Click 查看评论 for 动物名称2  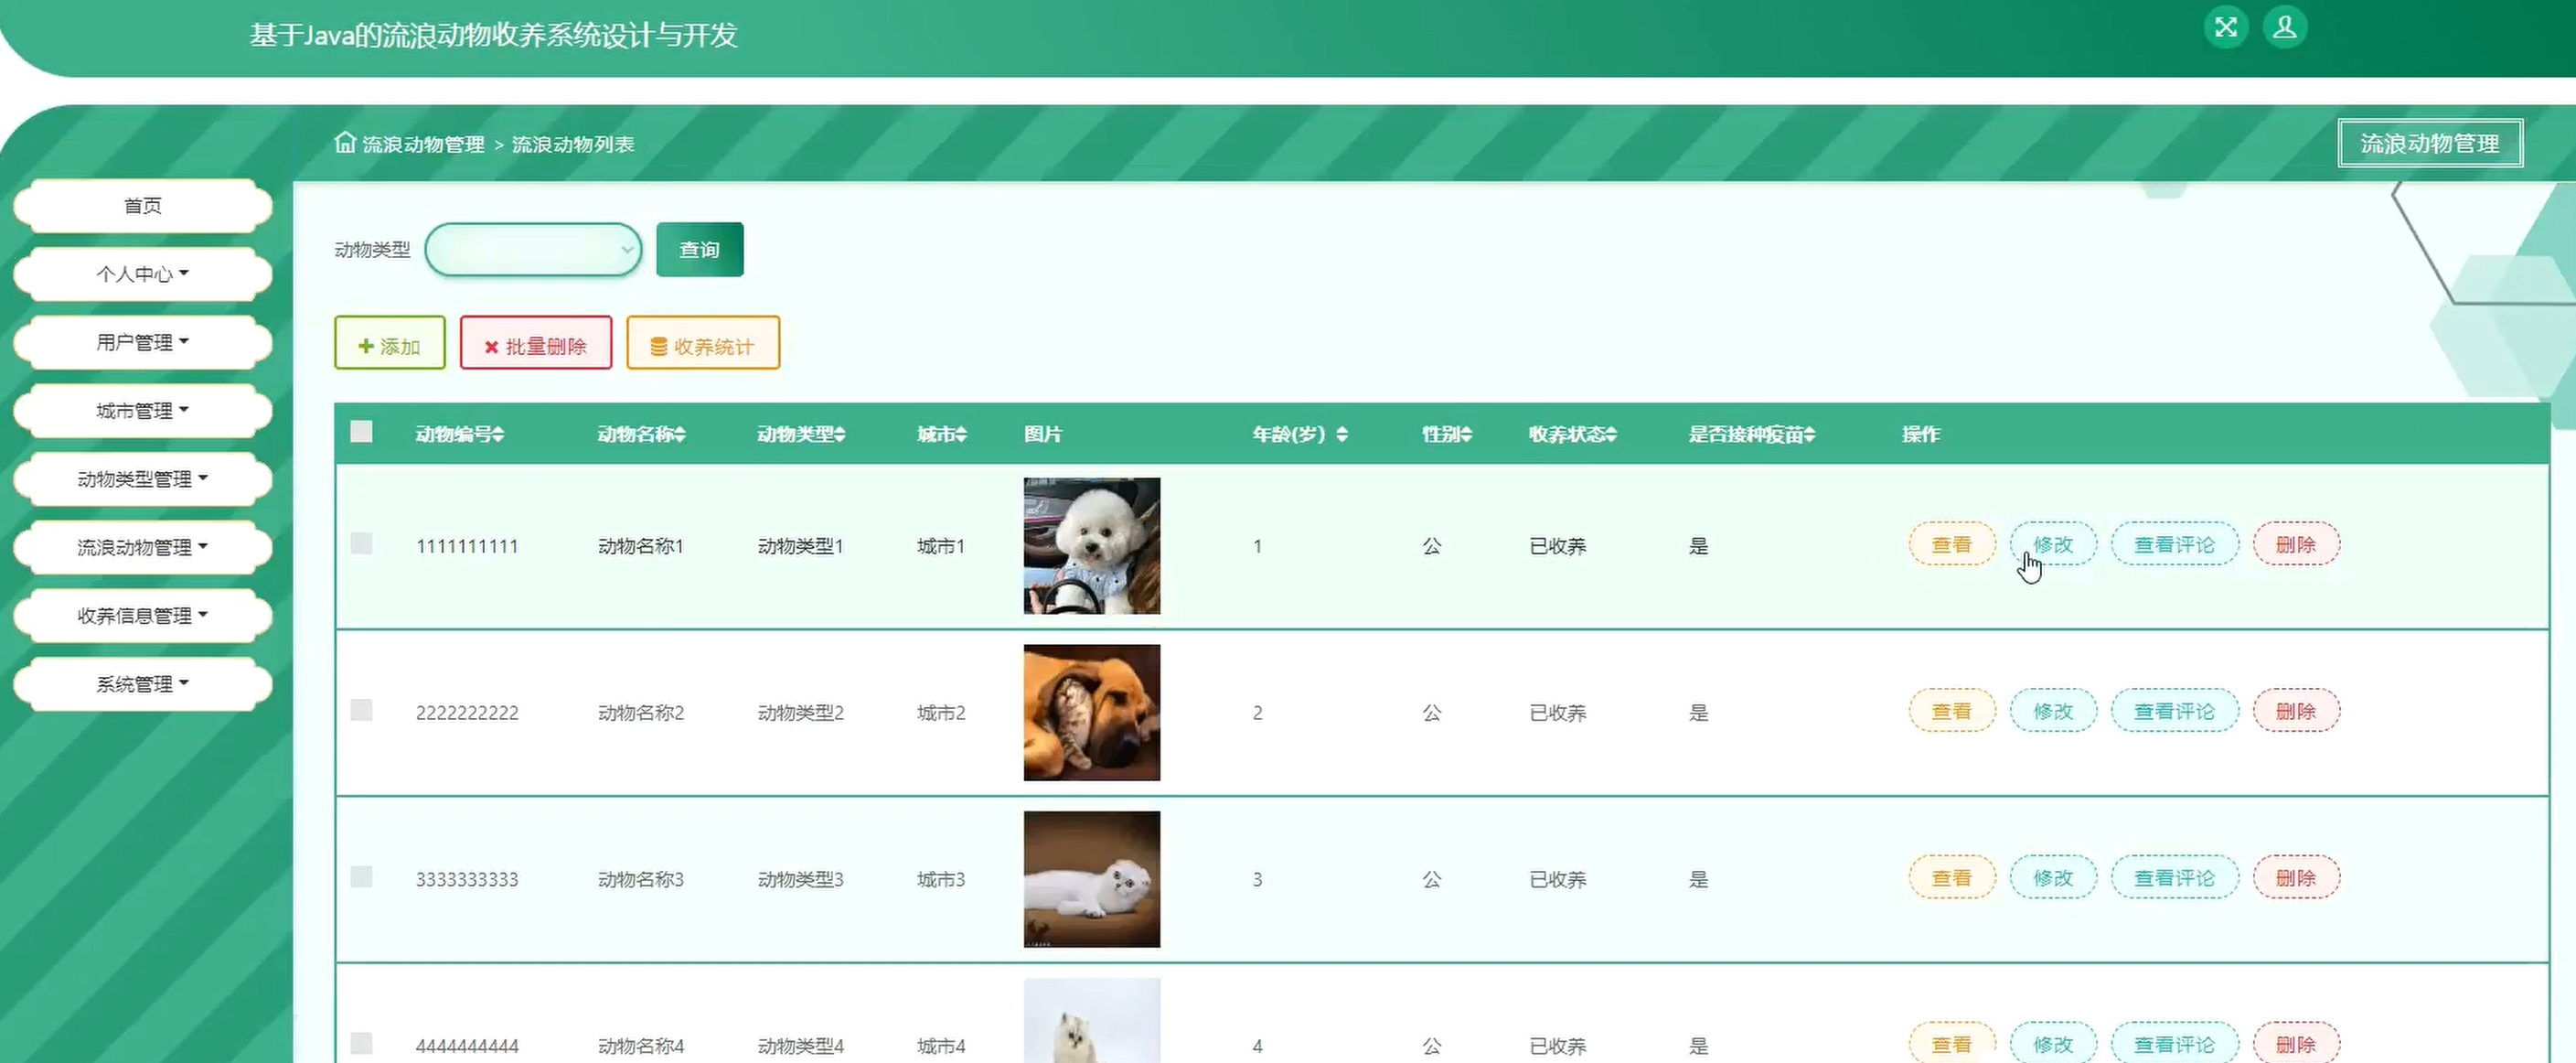click(x=2174, y=711)
